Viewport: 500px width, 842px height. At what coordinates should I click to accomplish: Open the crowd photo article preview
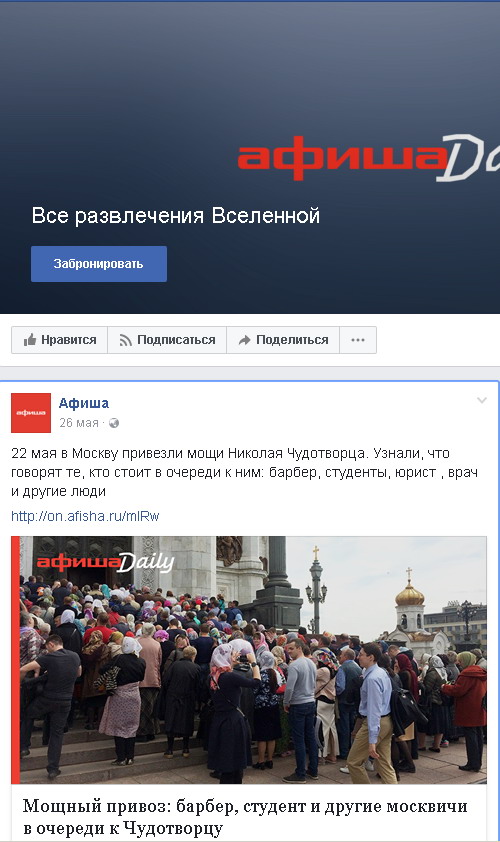click(249, 659)
